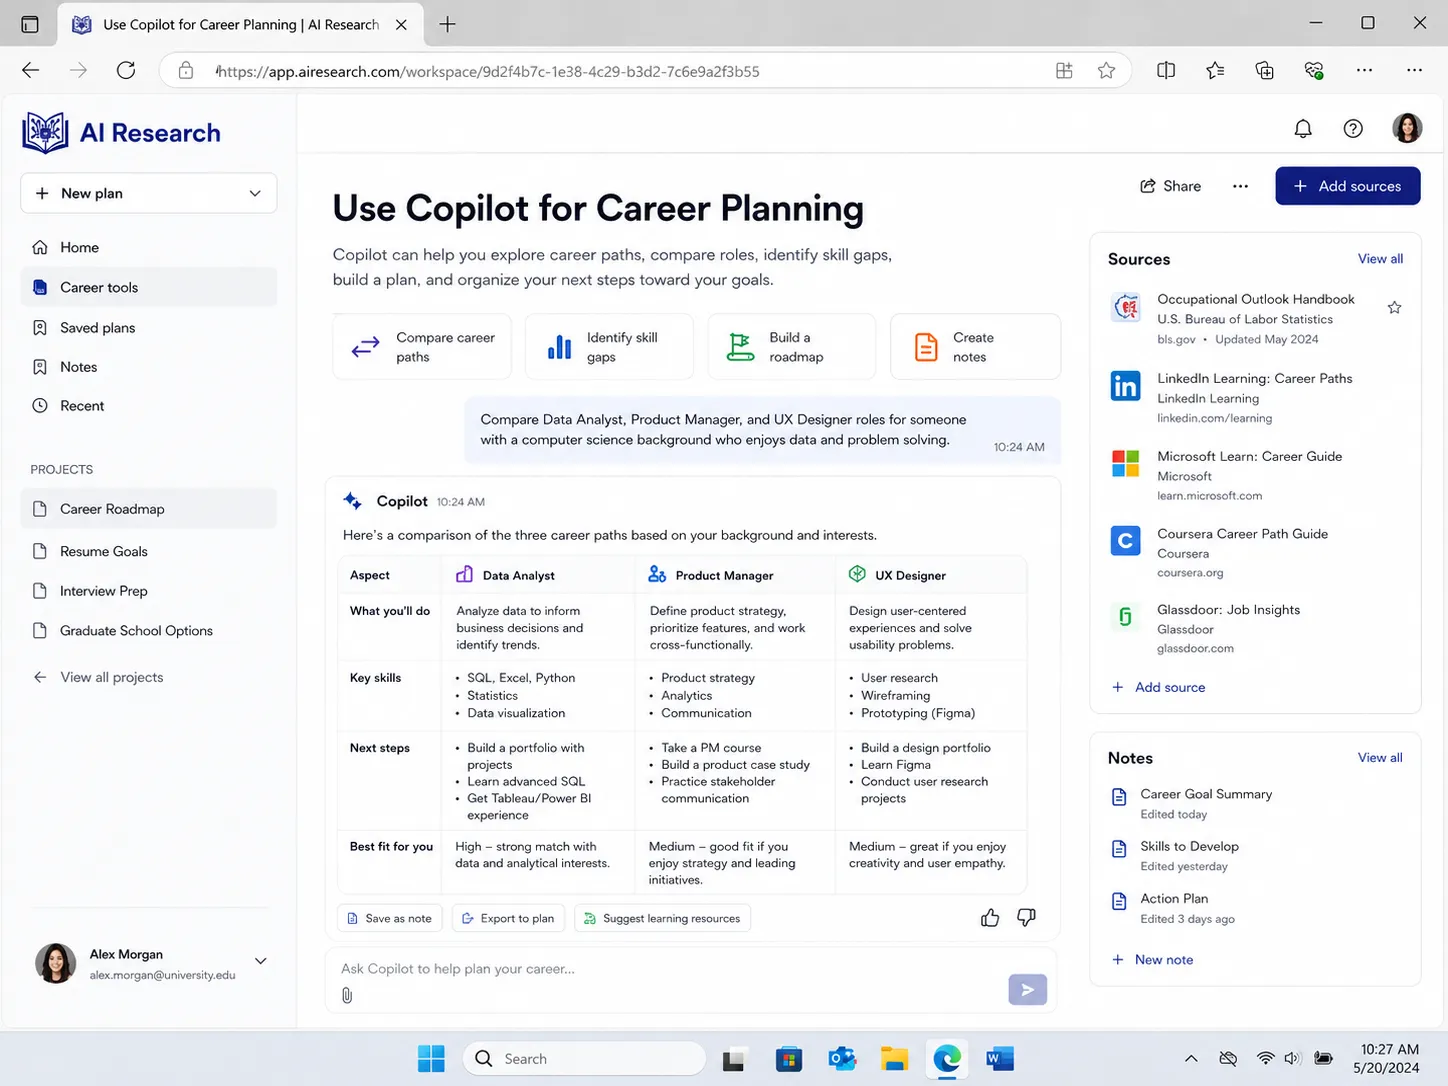Viewport: 1448px width, 1086px height.
Task: Click the AI Research logo
Action: coord(121,133)
